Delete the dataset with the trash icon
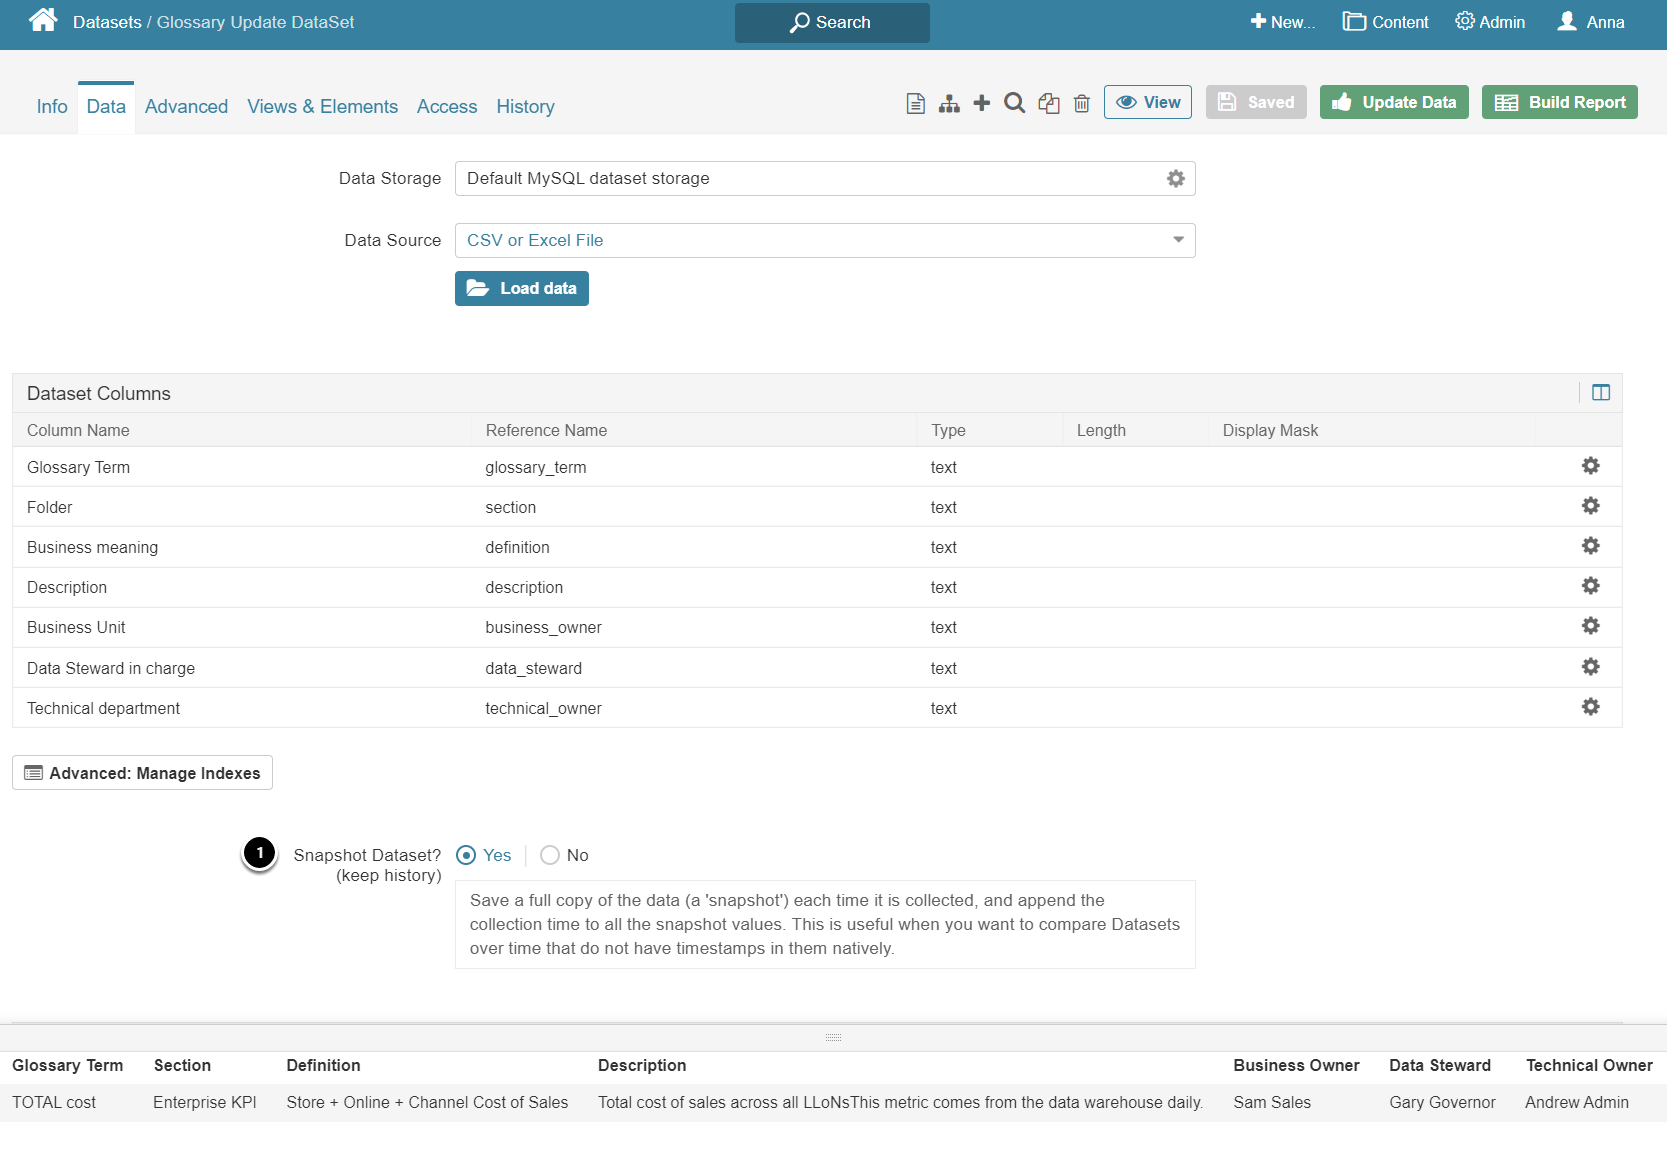 (1081, 102)
